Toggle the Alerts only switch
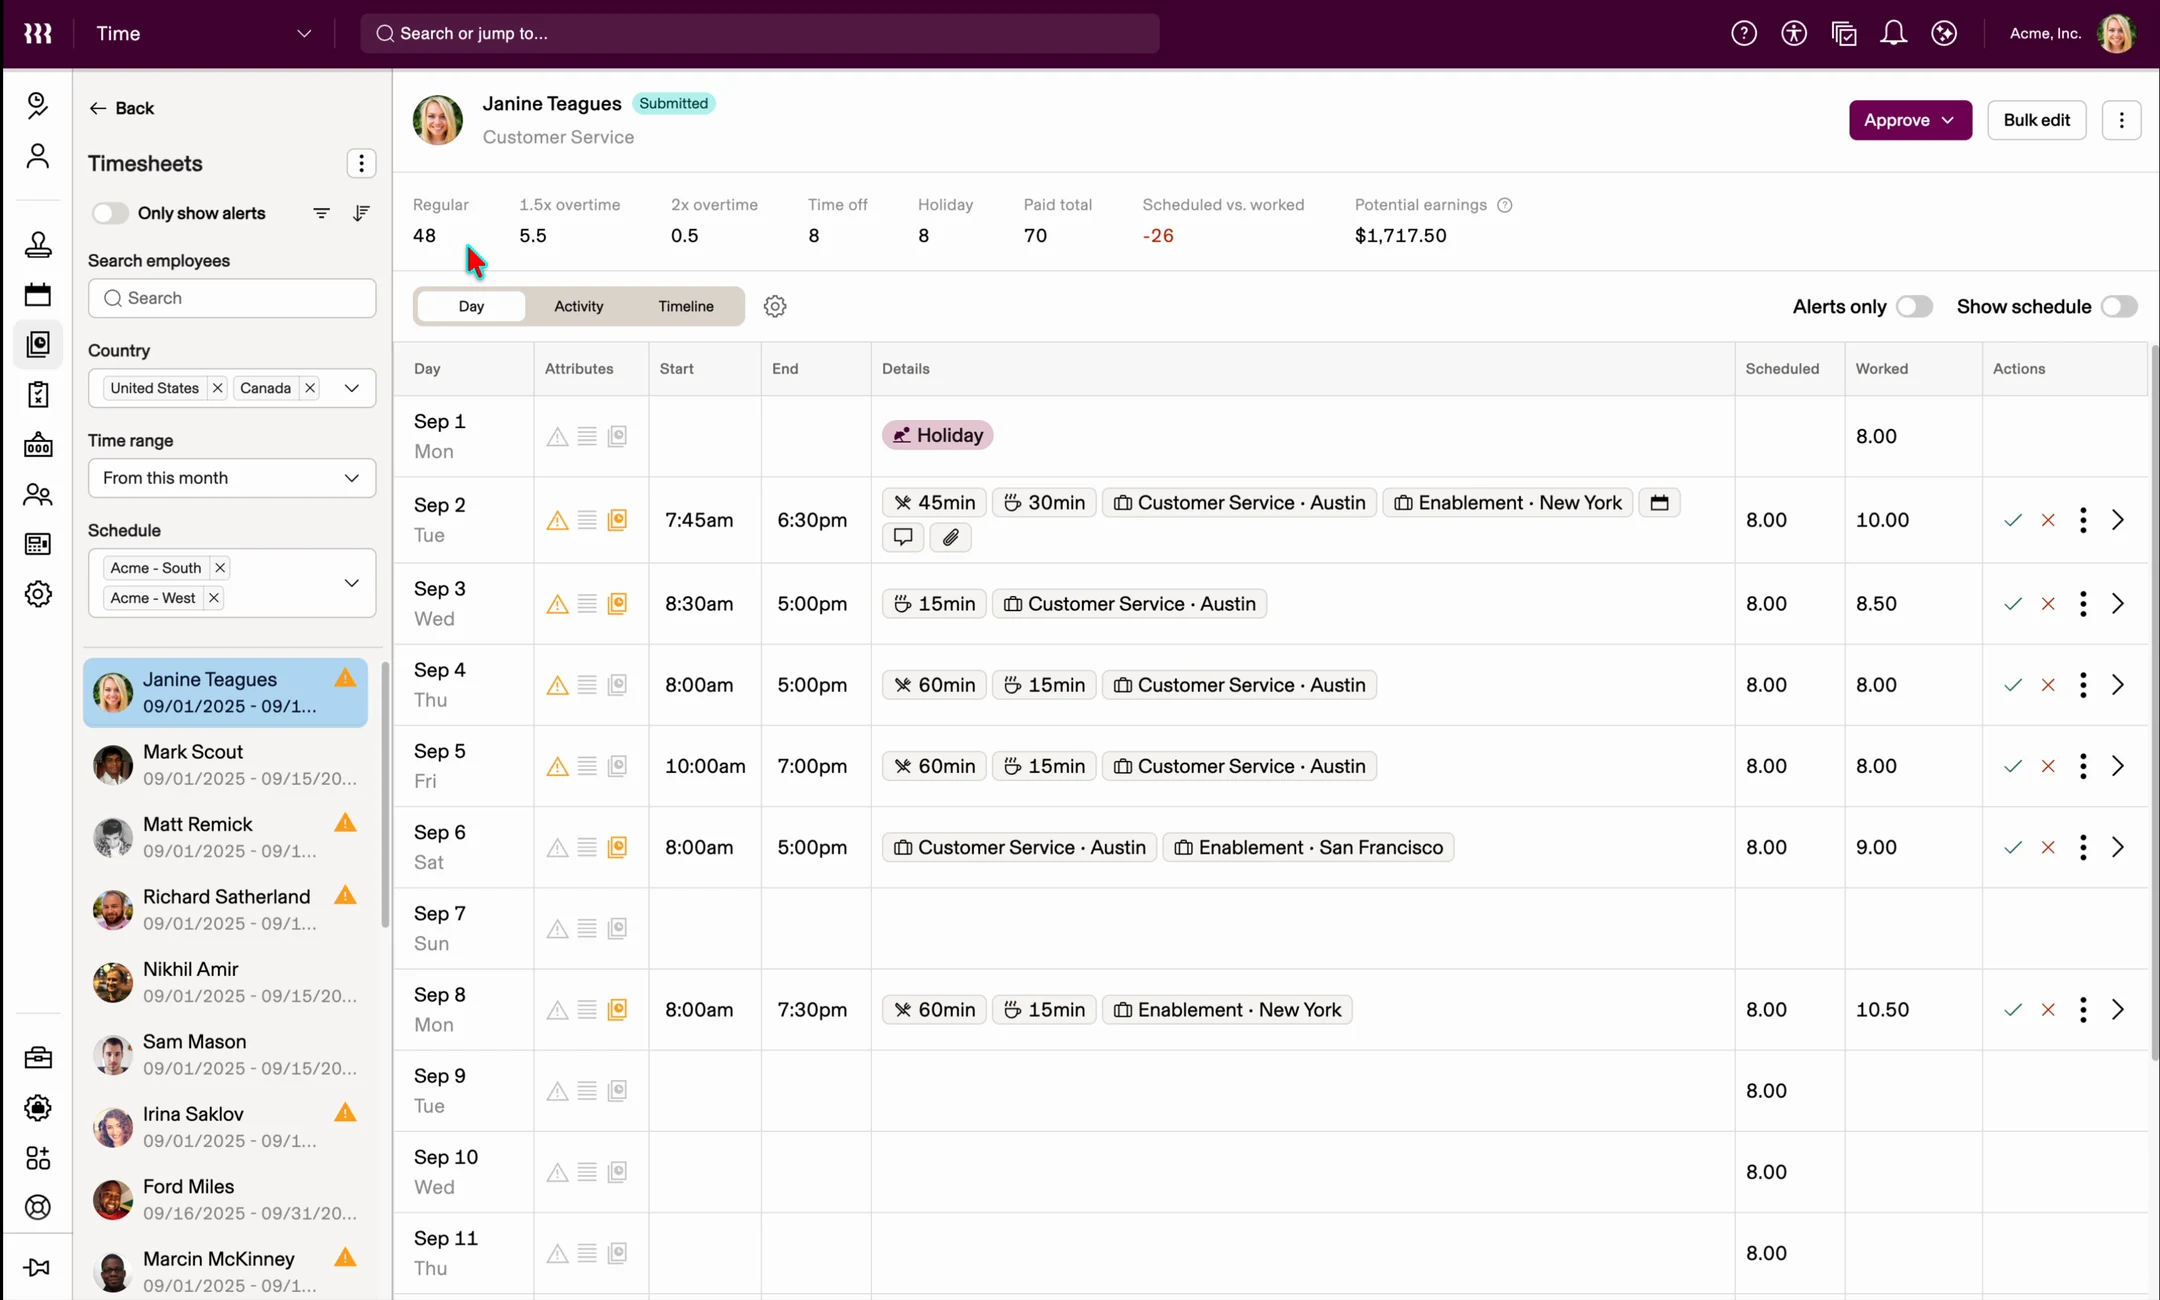The width and height of the screenshot is (2160, 1300). click(x=1914, y=307)
